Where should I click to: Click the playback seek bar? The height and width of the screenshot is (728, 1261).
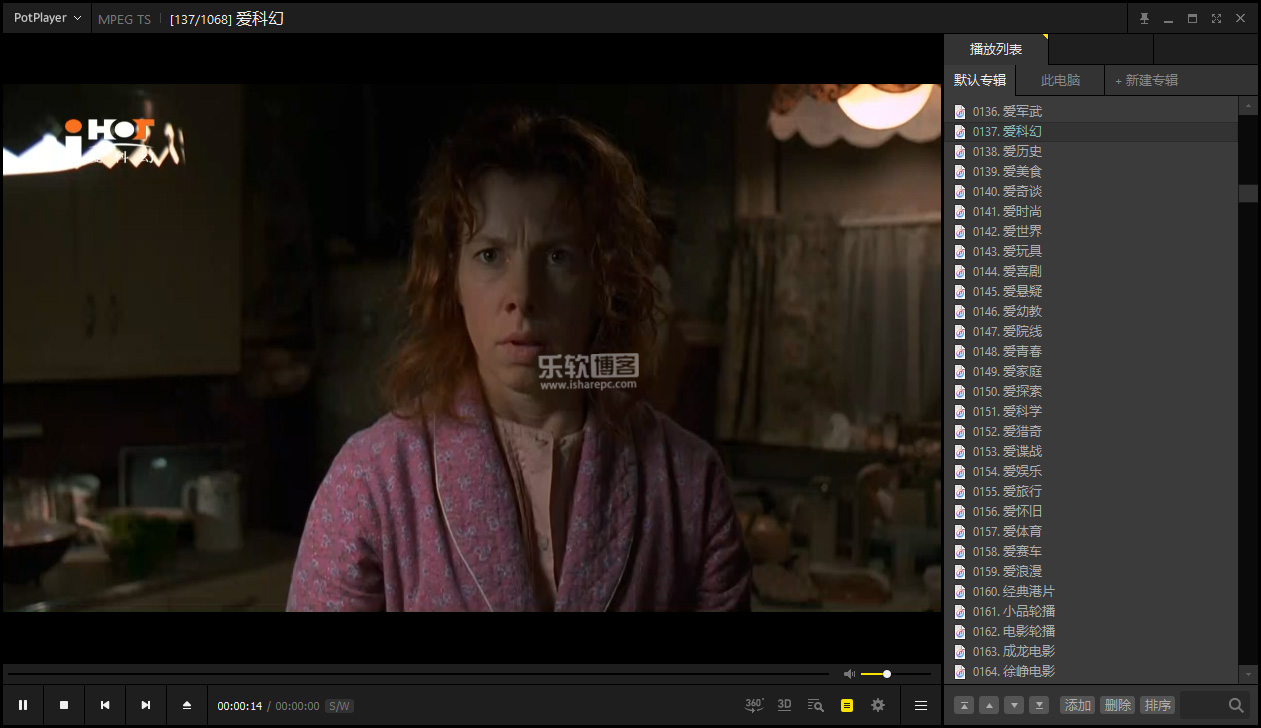(418, 674)
